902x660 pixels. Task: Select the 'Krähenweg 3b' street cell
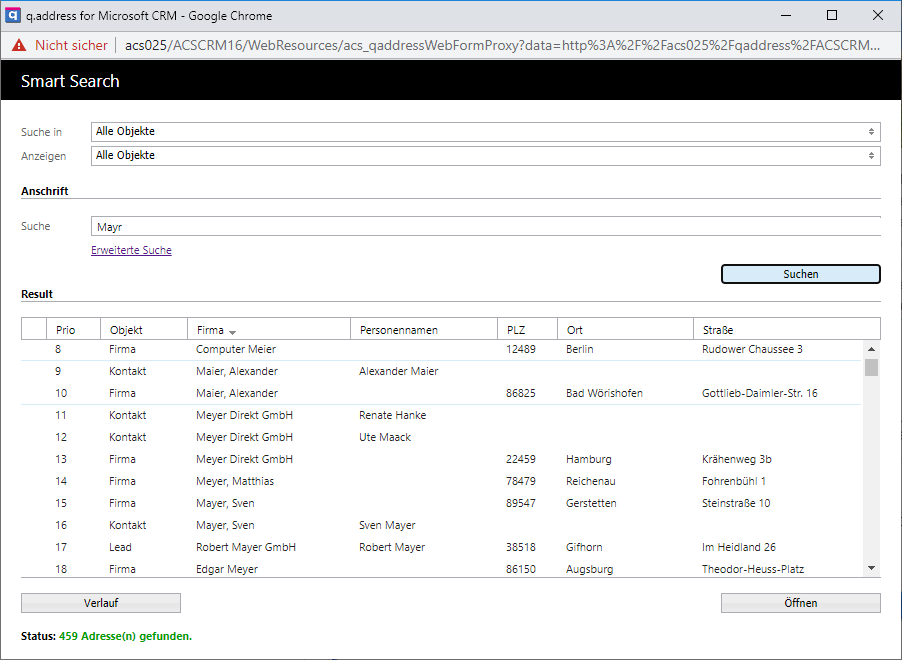736,459
